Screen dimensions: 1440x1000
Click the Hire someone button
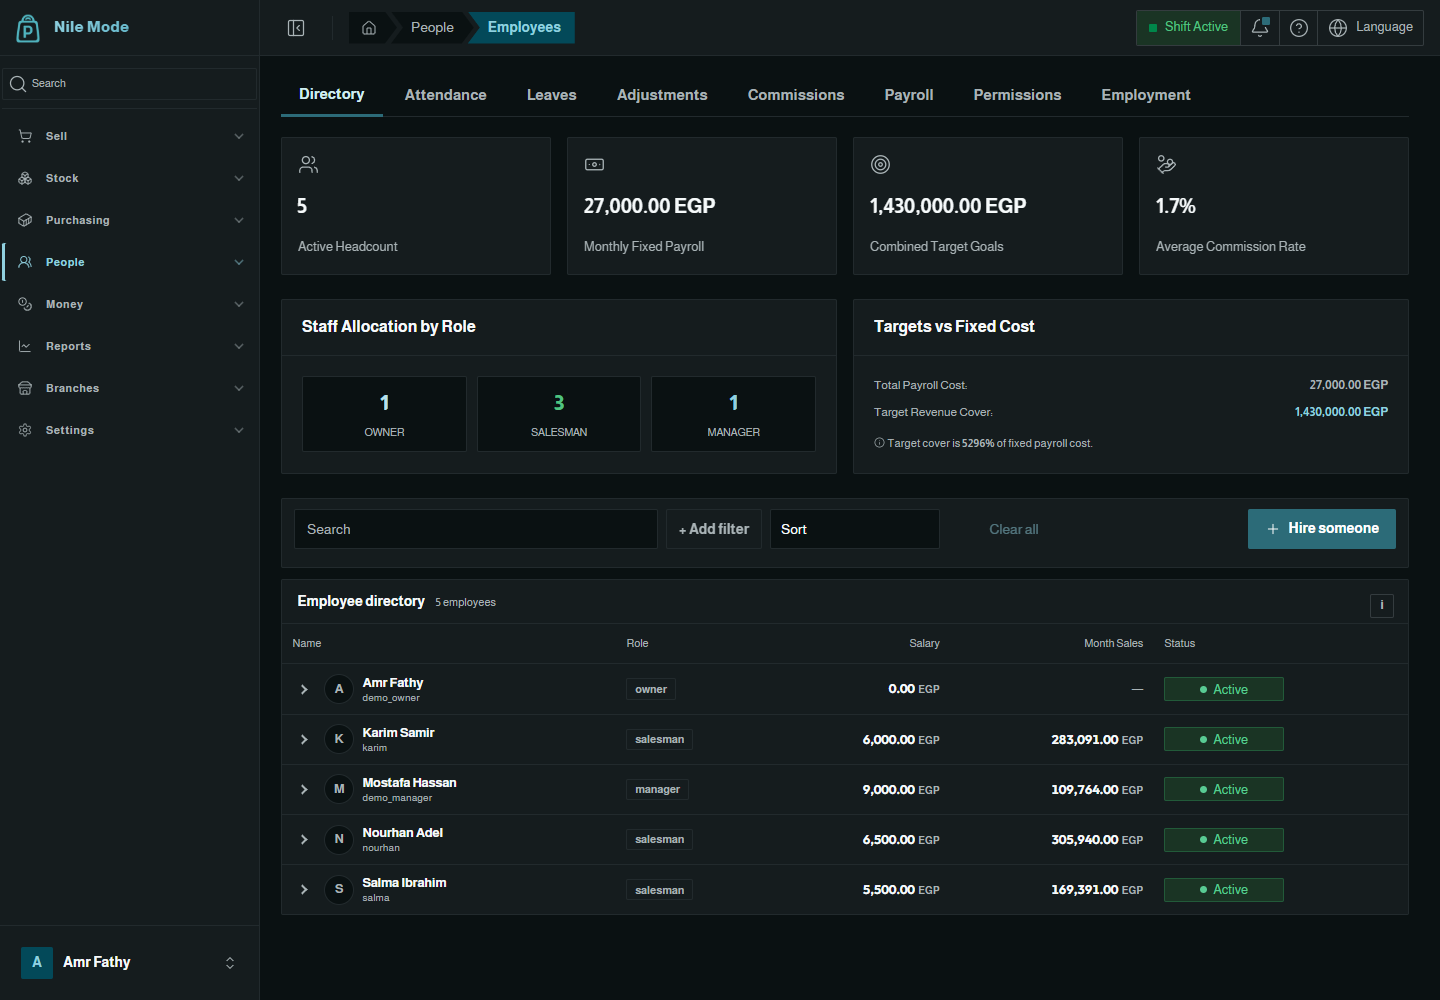pyautogui.click(x=1322, y=529)
